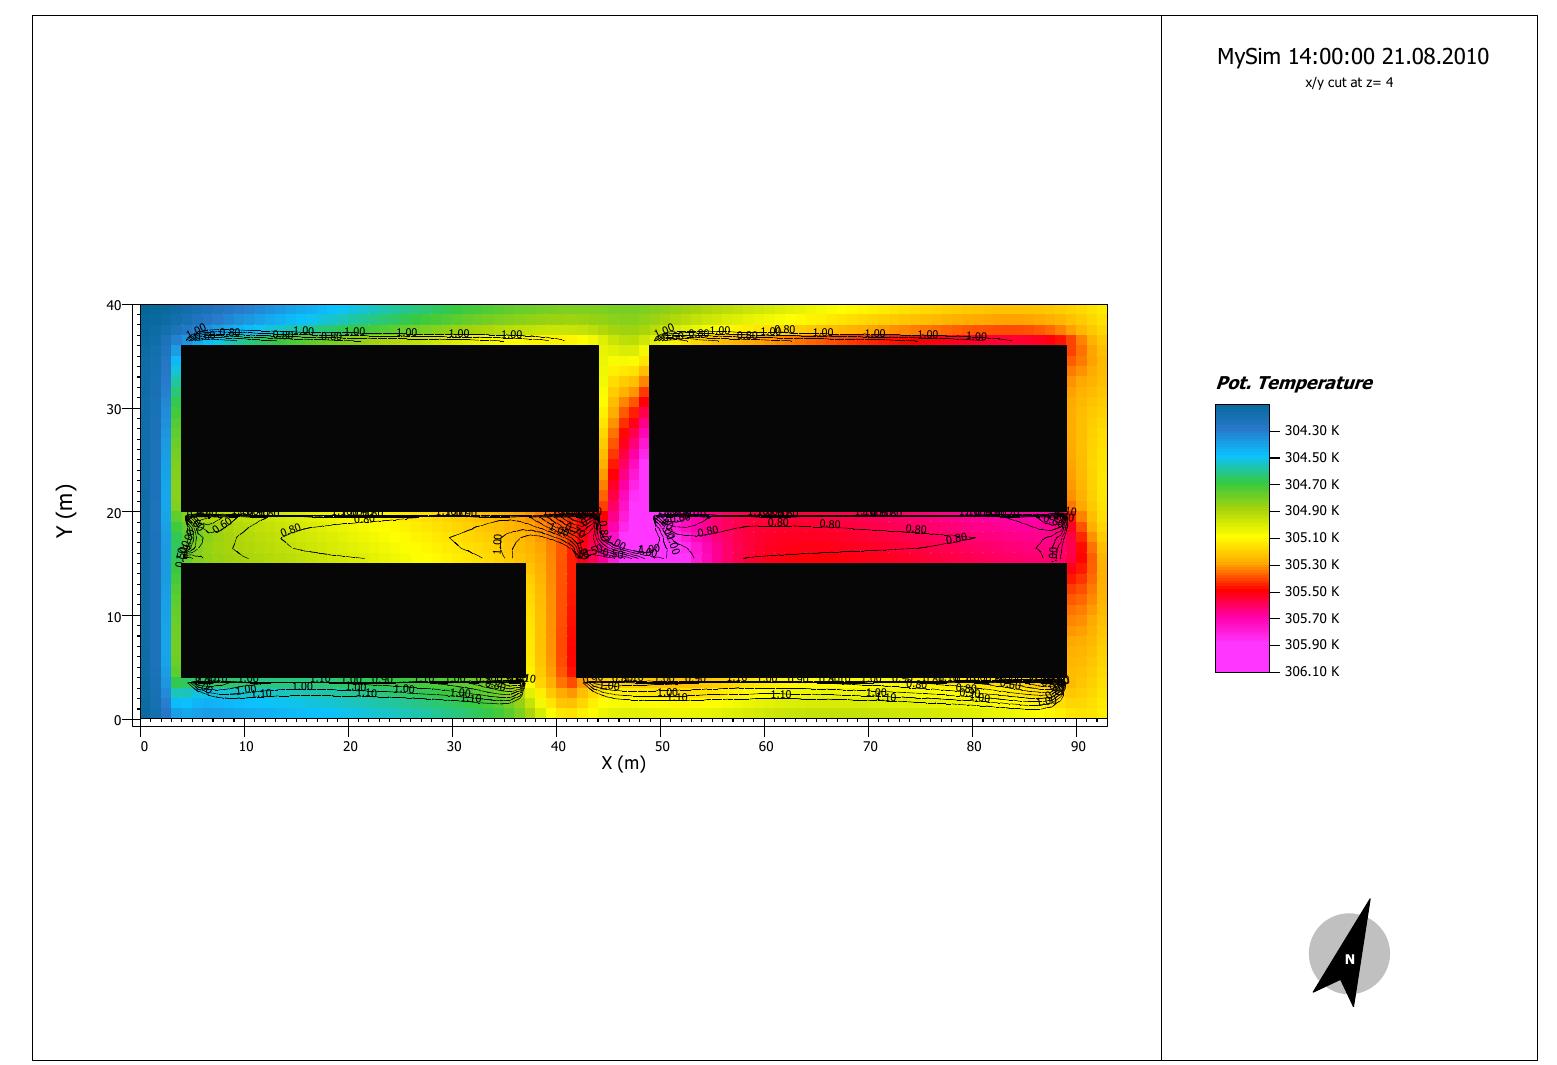Pick the dark blue swatch at legend top
Screen dimensions: 1557x1065
point(1241,415)
